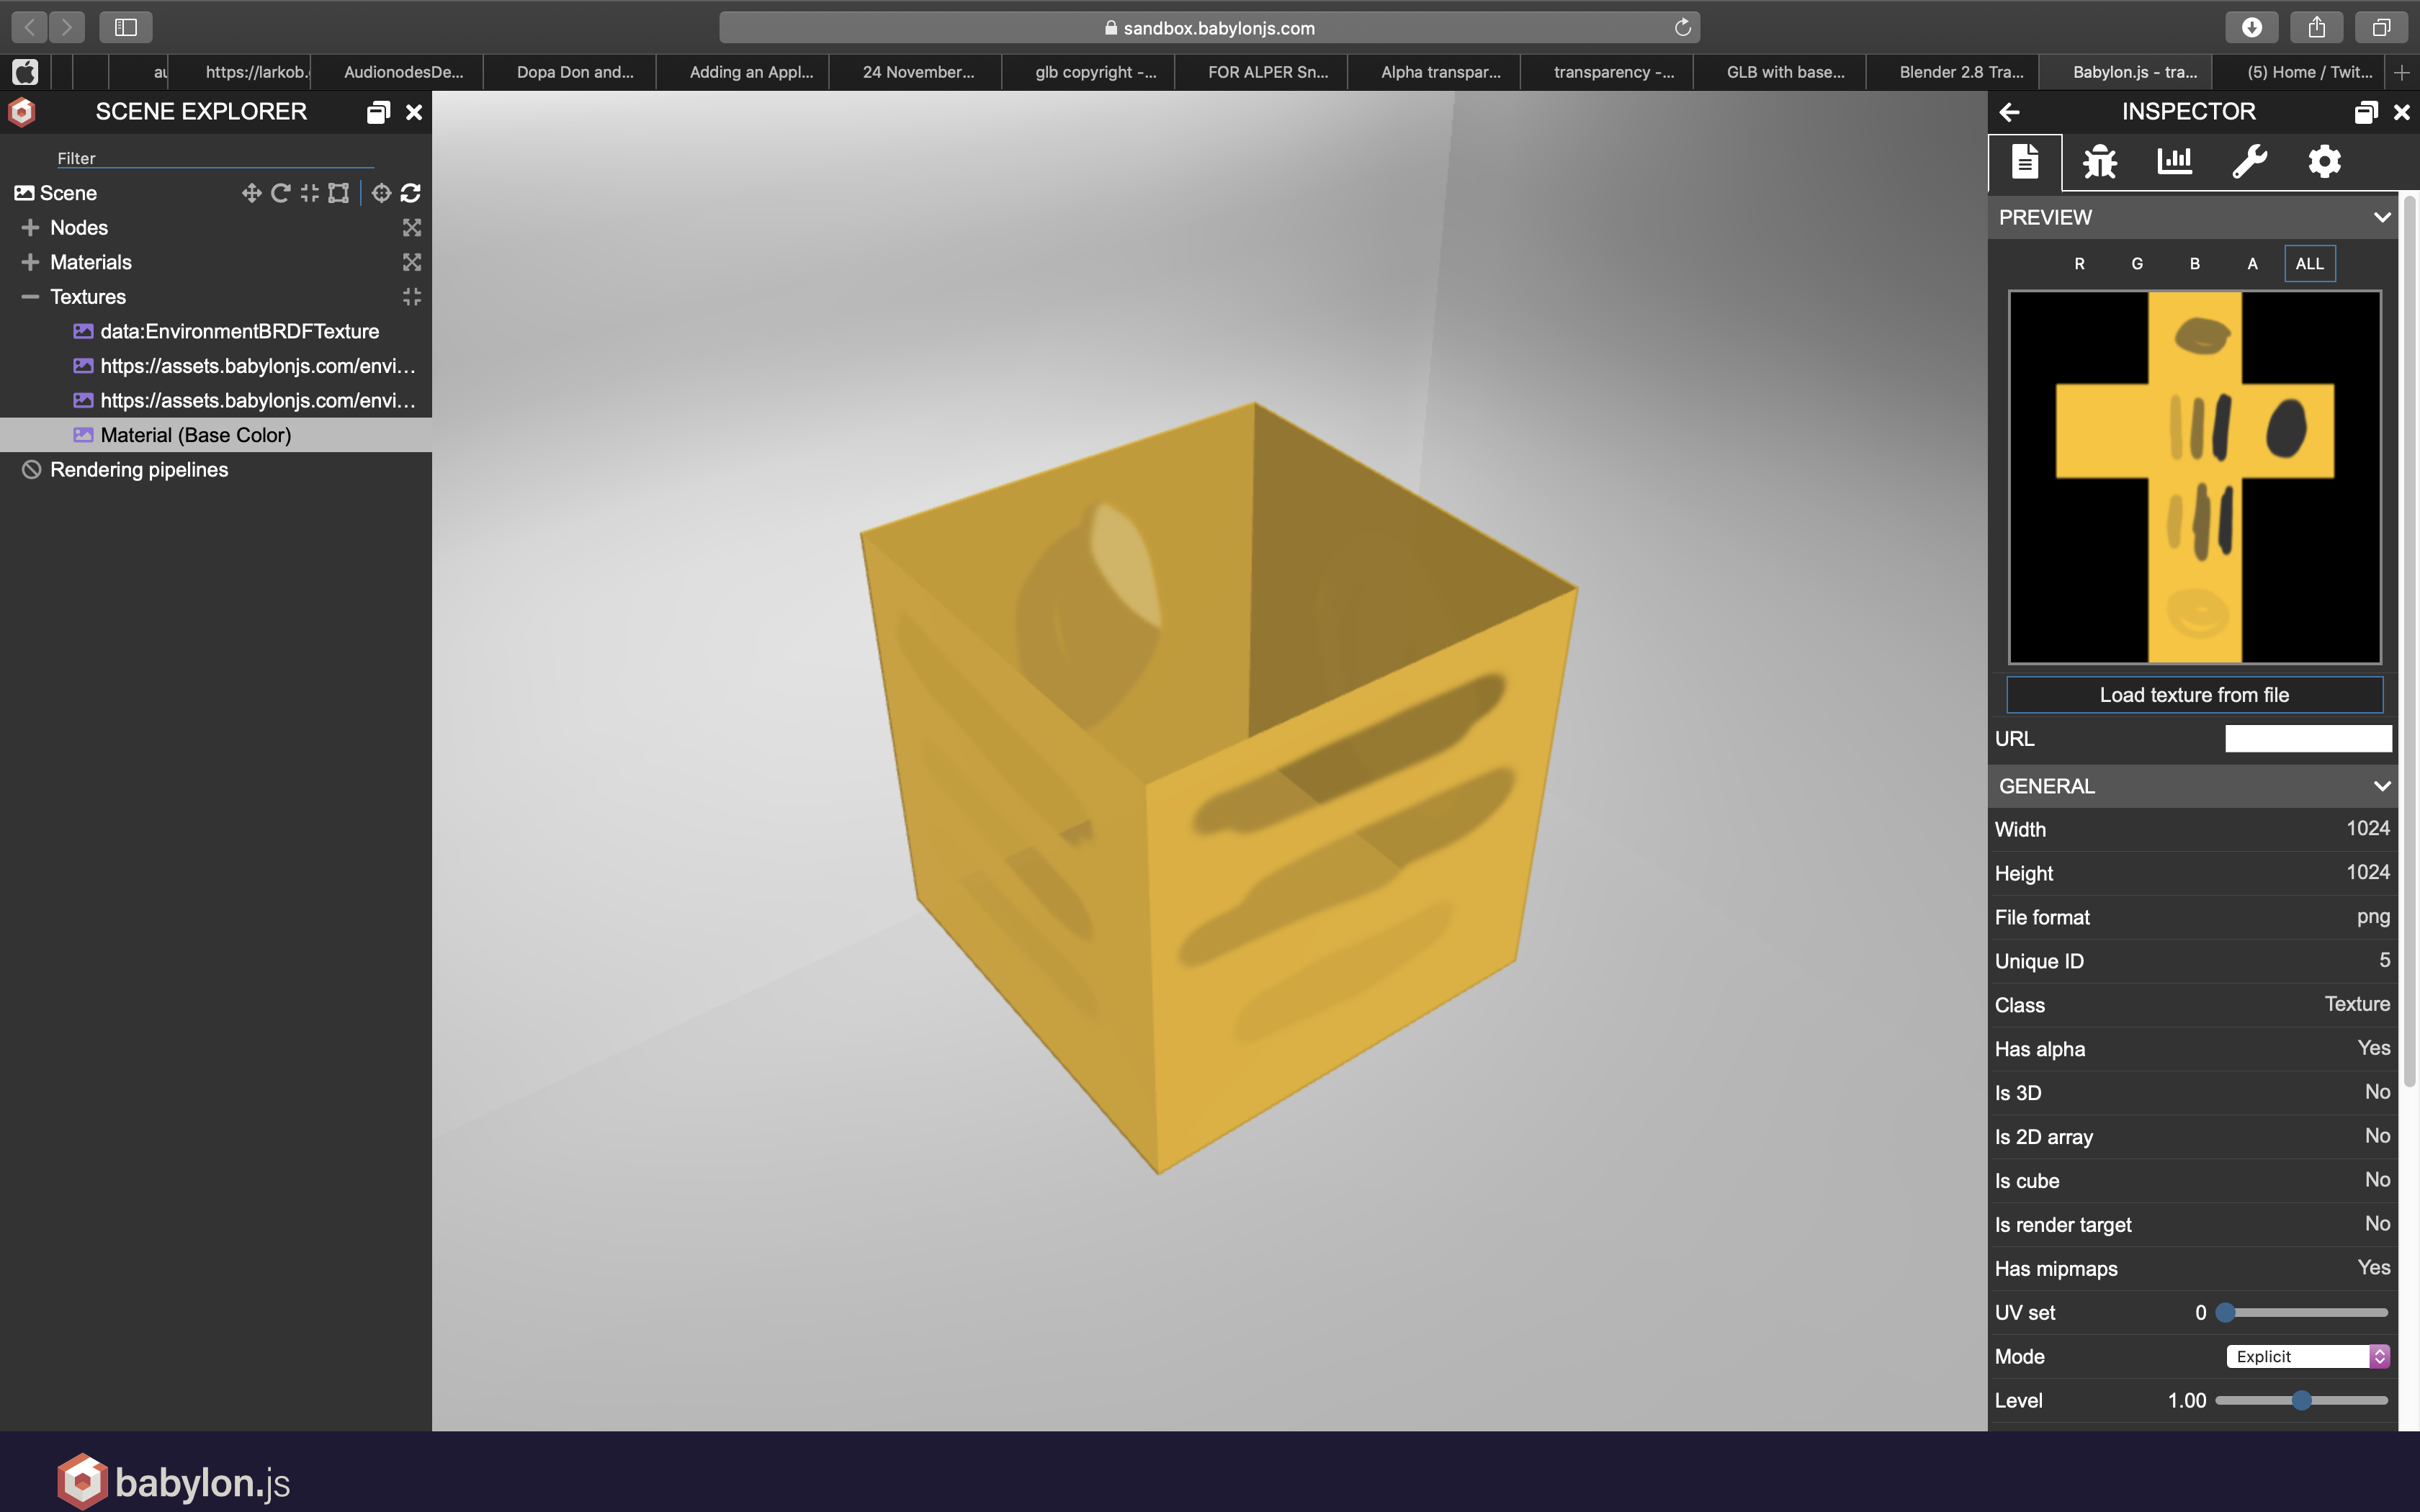Refresh the Scene Explorer tree
The width and height of the screenshot is (2420, 1512).
pos(411,193)
